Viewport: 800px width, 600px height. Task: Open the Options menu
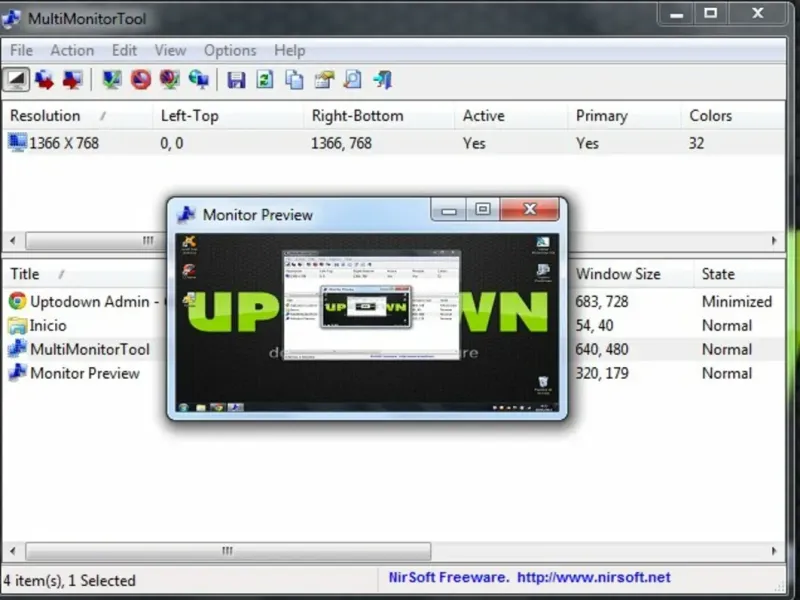pyautogui.click(x=230, y=51)
